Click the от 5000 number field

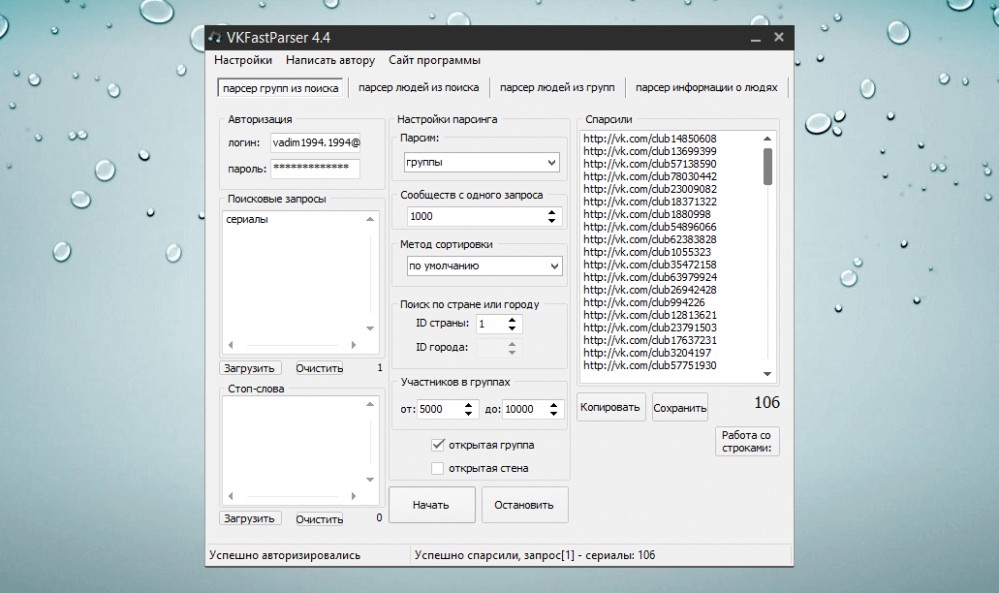[x=438, y=409]
